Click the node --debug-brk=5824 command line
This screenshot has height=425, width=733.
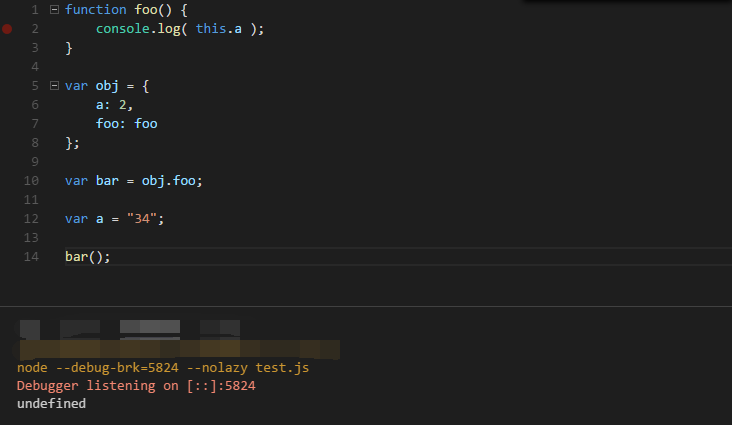pos(163,368)
